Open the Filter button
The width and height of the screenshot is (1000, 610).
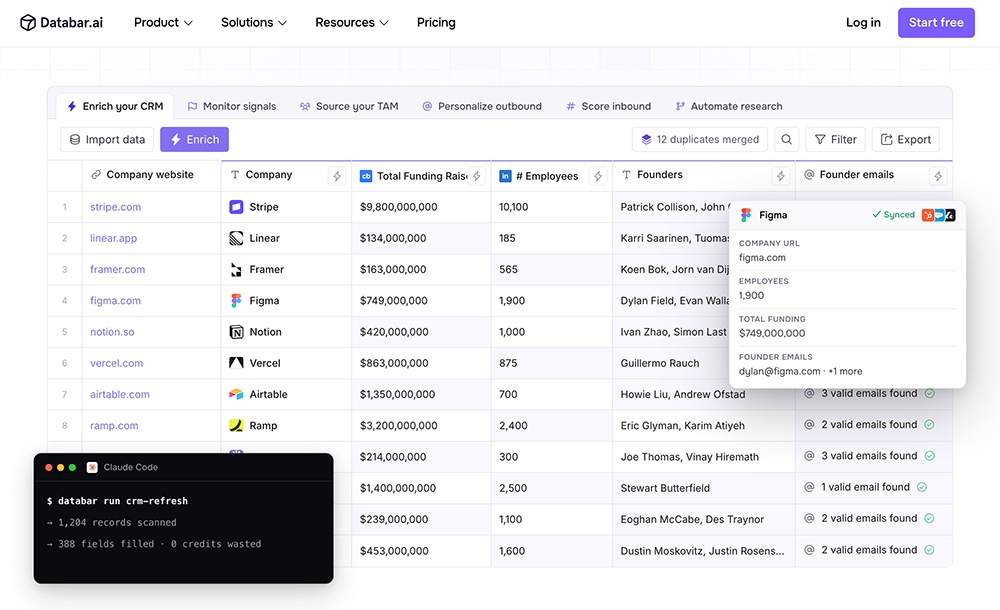[835, 139]
